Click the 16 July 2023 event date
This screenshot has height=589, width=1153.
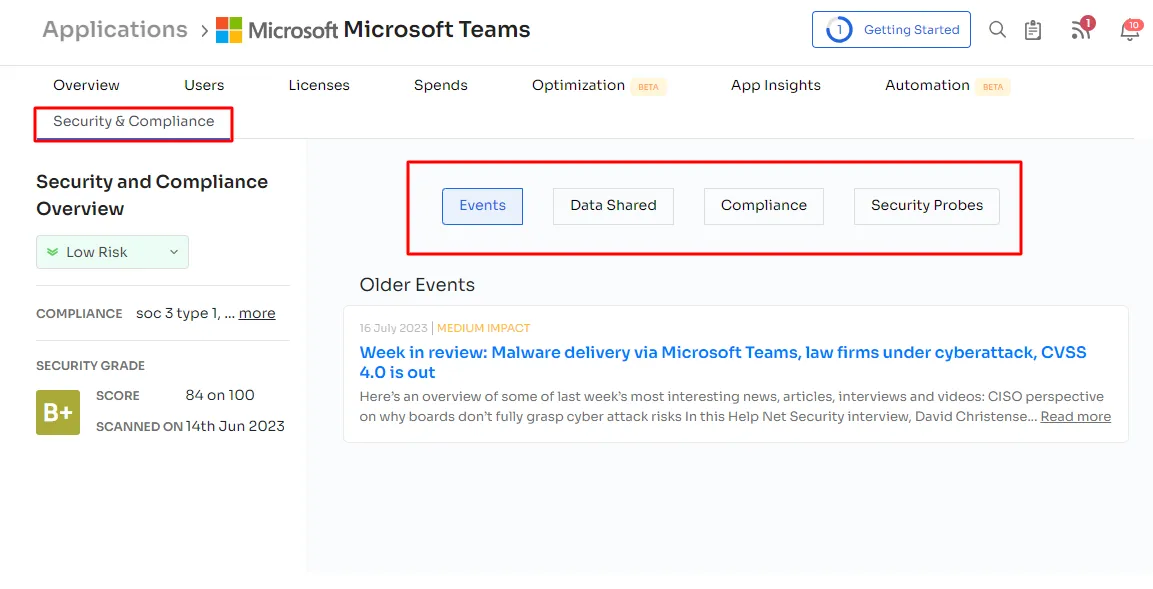(x=393, y=328)
